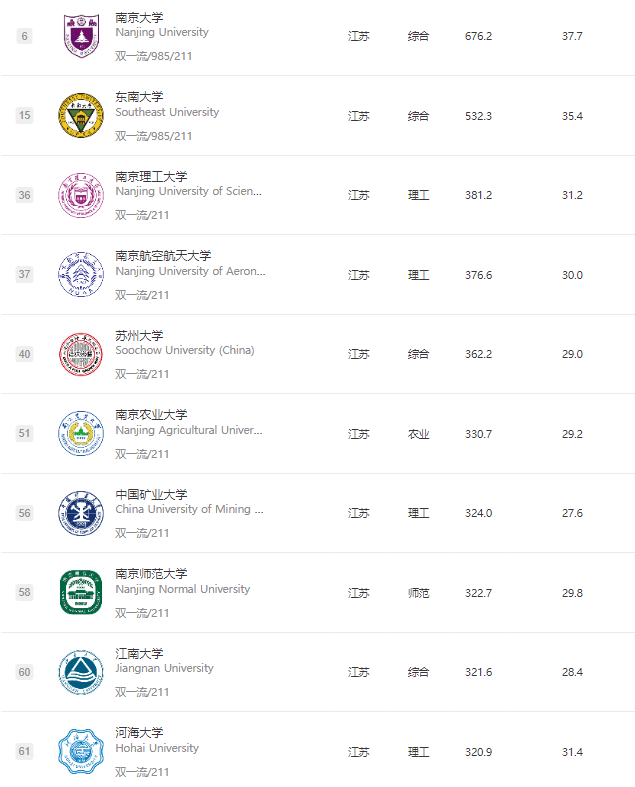Click the rank badge number 37

[x=24, y=274]
